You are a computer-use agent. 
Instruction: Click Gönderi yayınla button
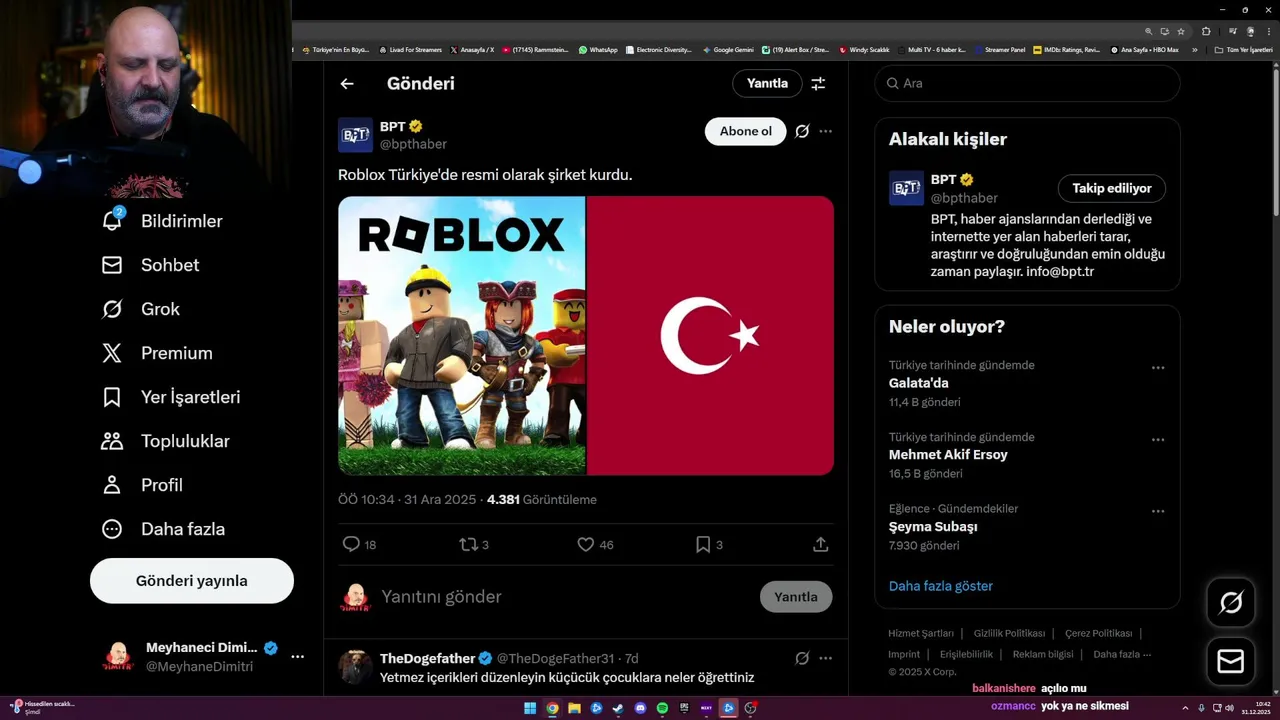click(192, 581)
